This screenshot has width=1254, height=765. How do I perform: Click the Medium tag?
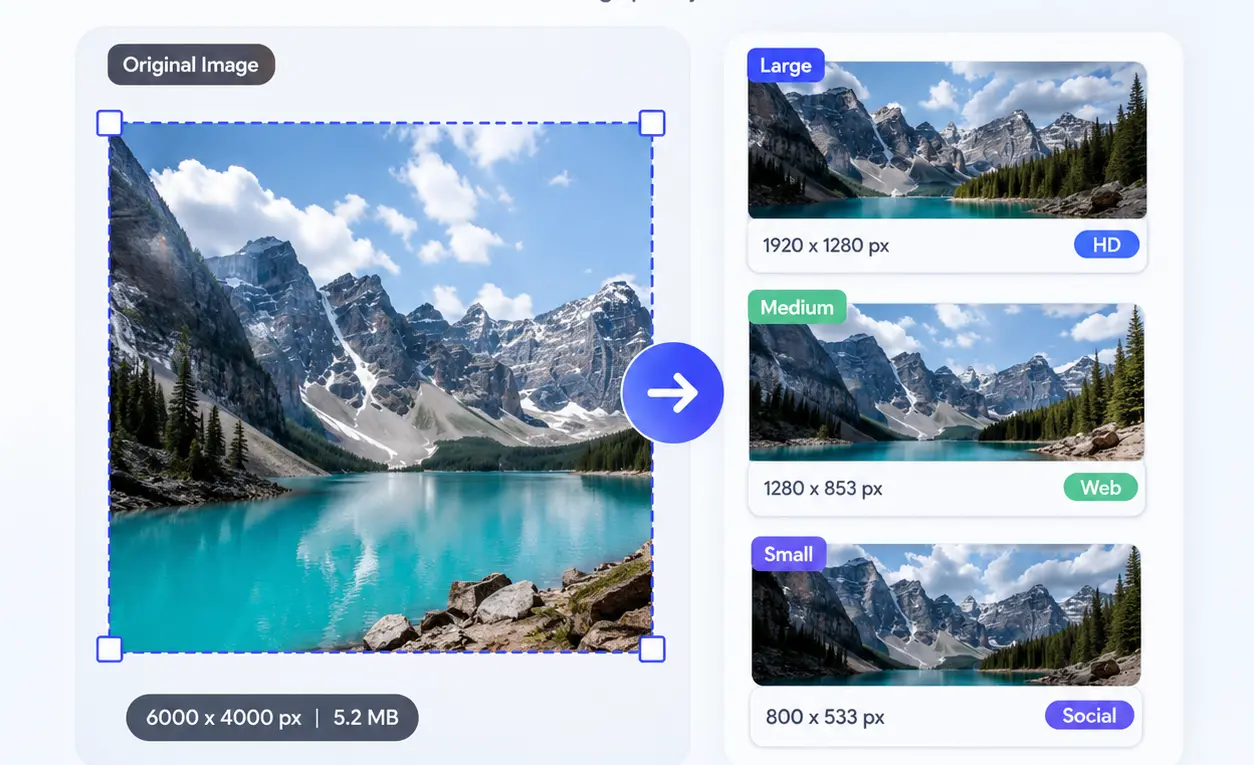(x=797, y=307)
